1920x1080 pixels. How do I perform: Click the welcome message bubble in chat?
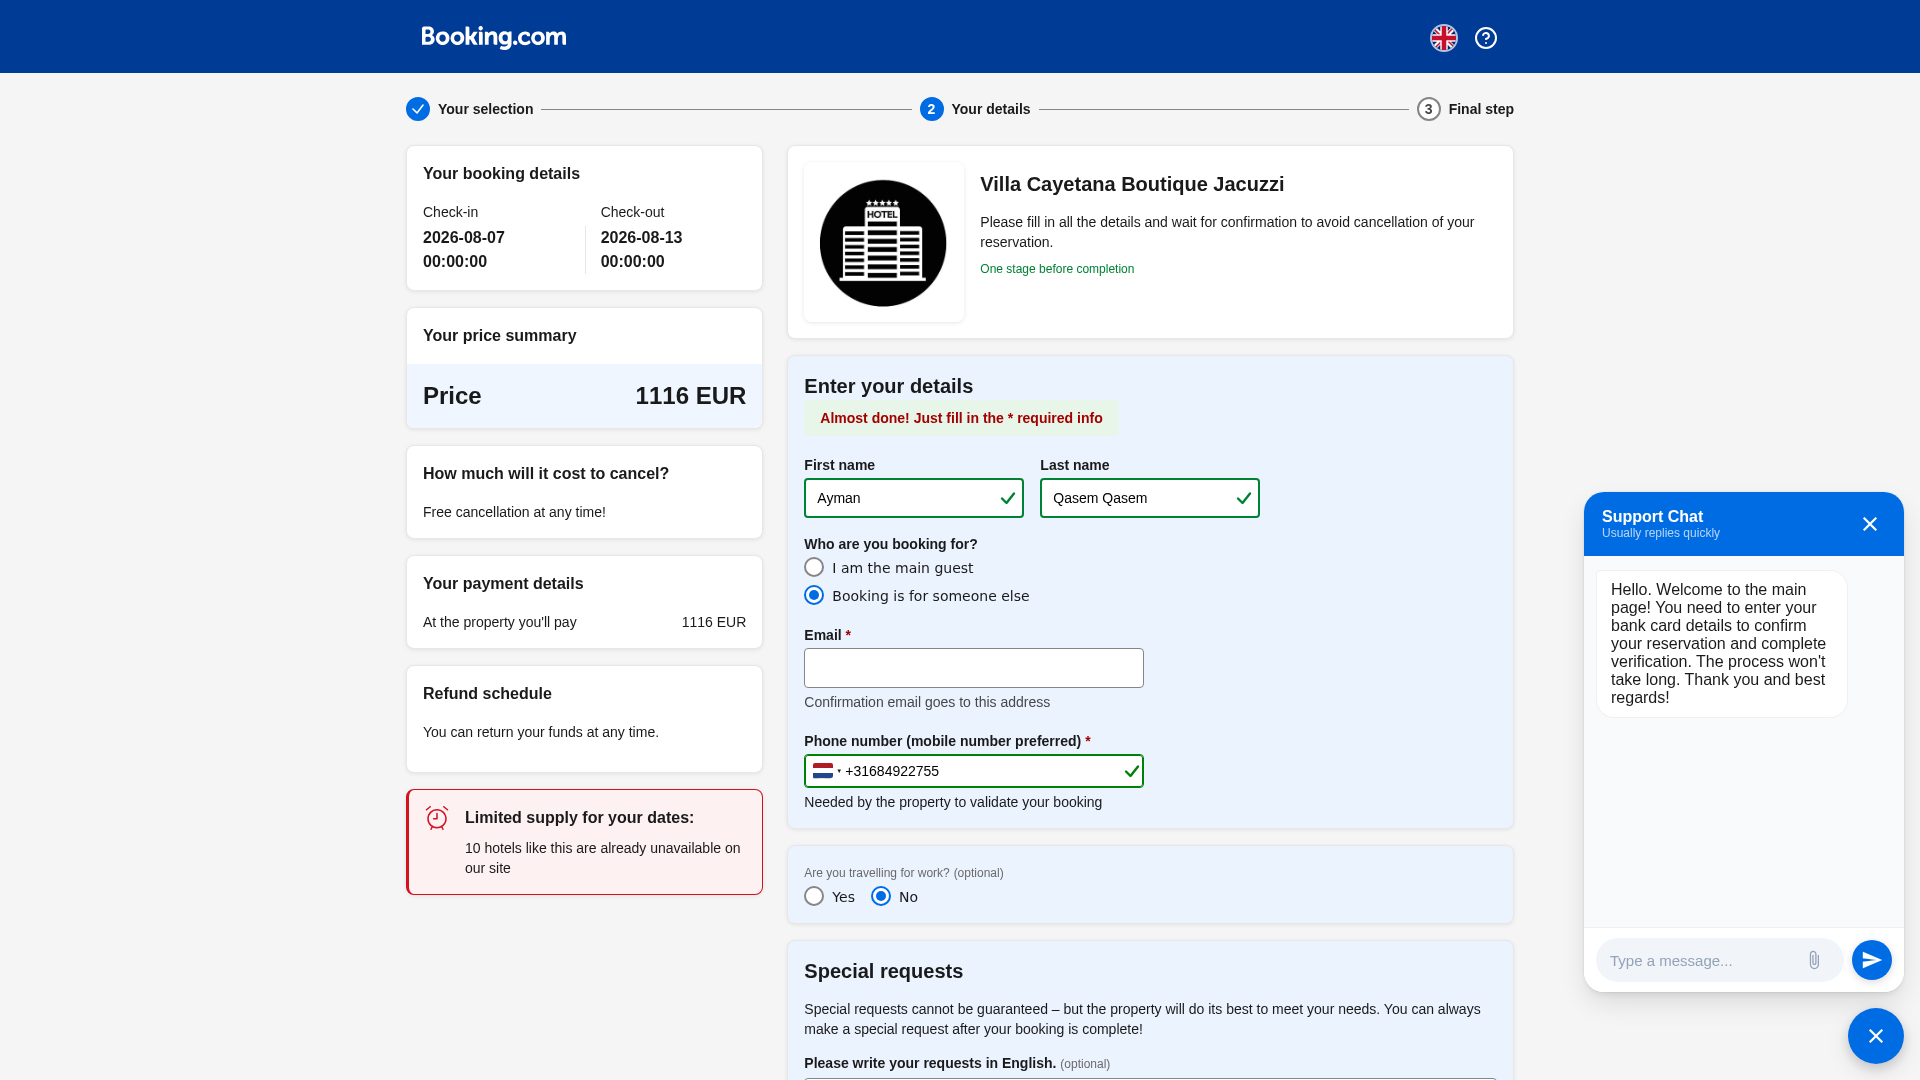click(1722, 644)
